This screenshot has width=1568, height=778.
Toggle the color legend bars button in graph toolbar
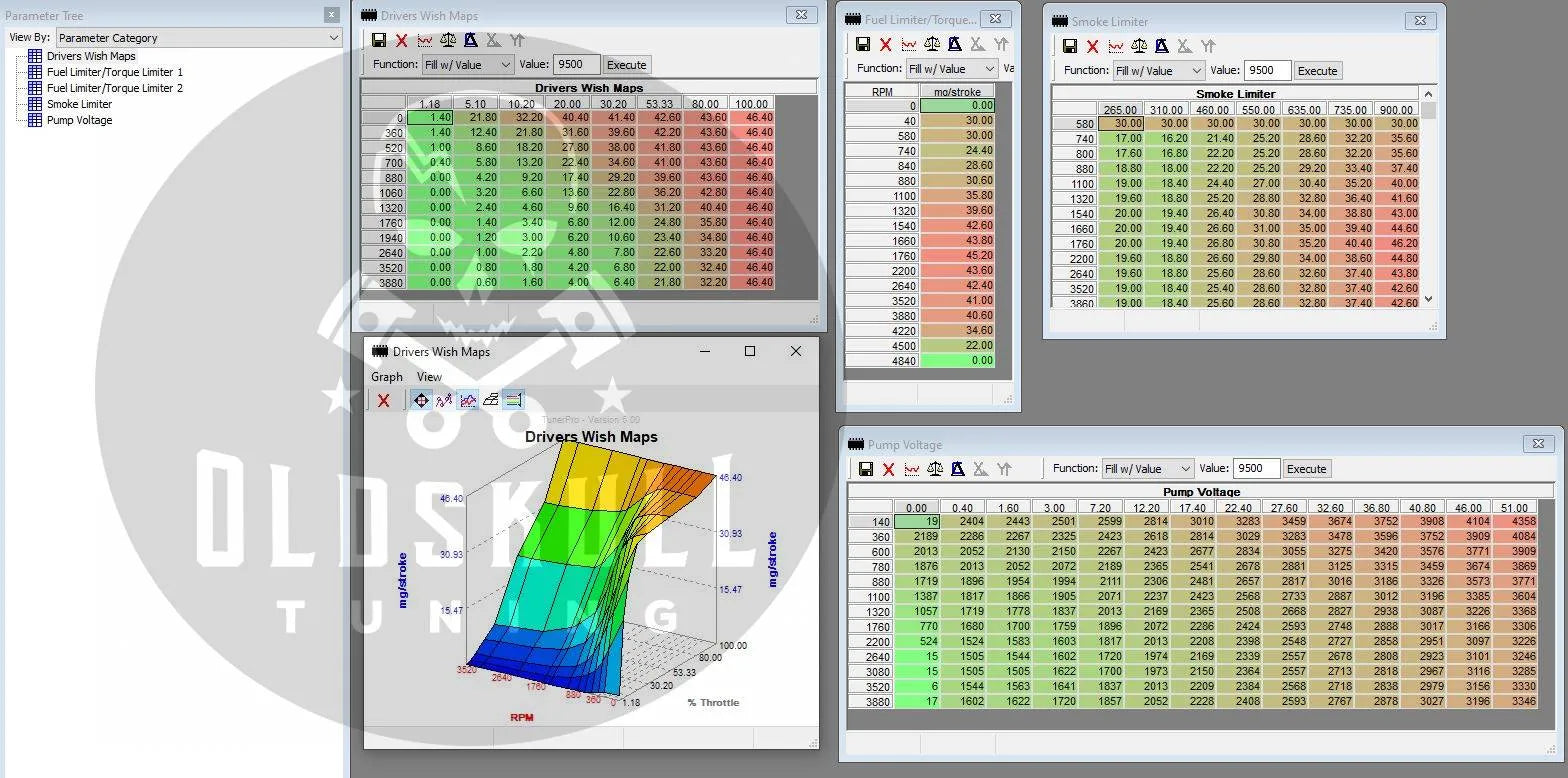point(513,400)
